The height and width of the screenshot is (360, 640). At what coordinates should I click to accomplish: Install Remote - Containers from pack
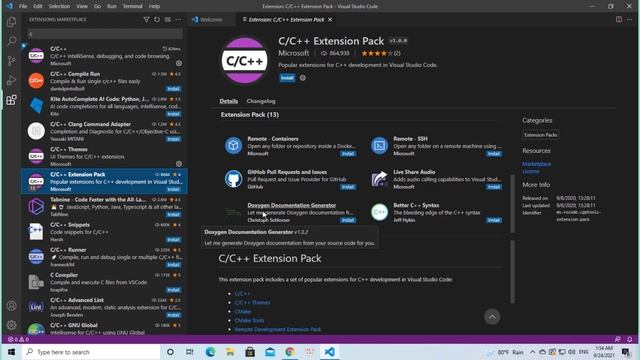348,154
